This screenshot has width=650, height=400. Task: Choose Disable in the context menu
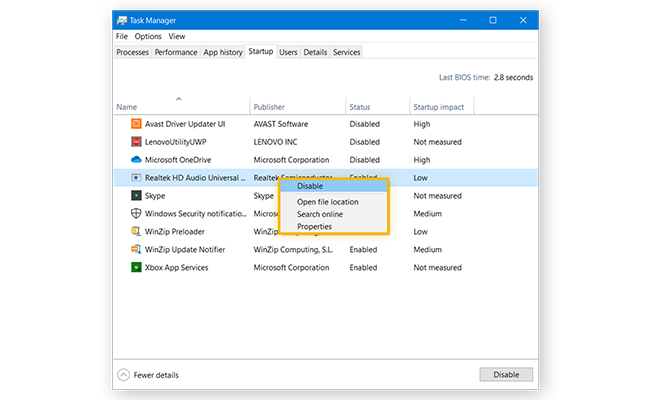click(x=334, y=186)
